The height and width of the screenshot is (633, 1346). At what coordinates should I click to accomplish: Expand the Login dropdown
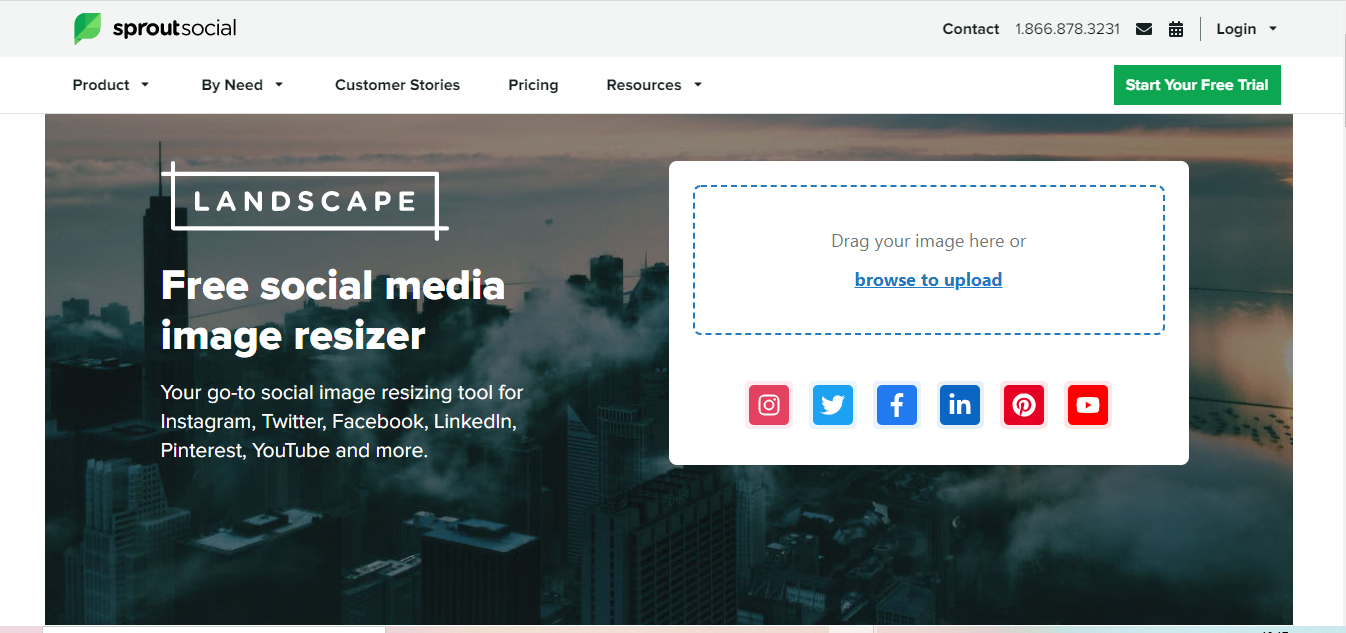pyautogui.click(x=1246, y=29)
